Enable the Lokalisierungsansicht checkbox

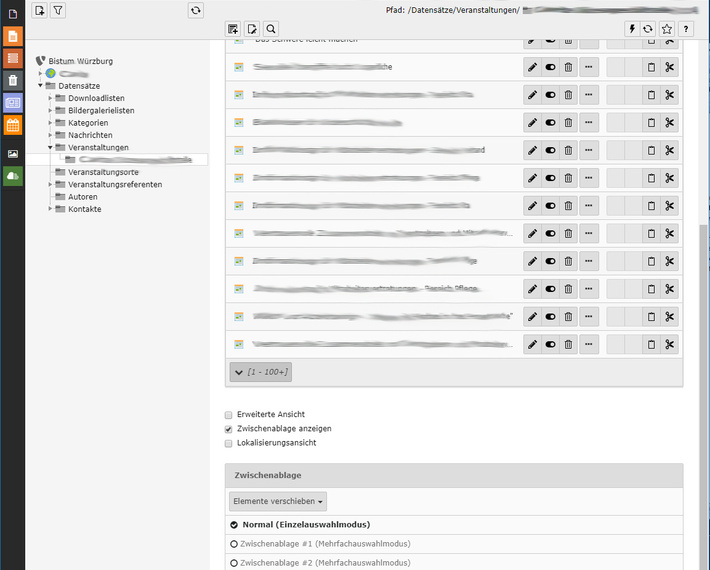(229, 442)
